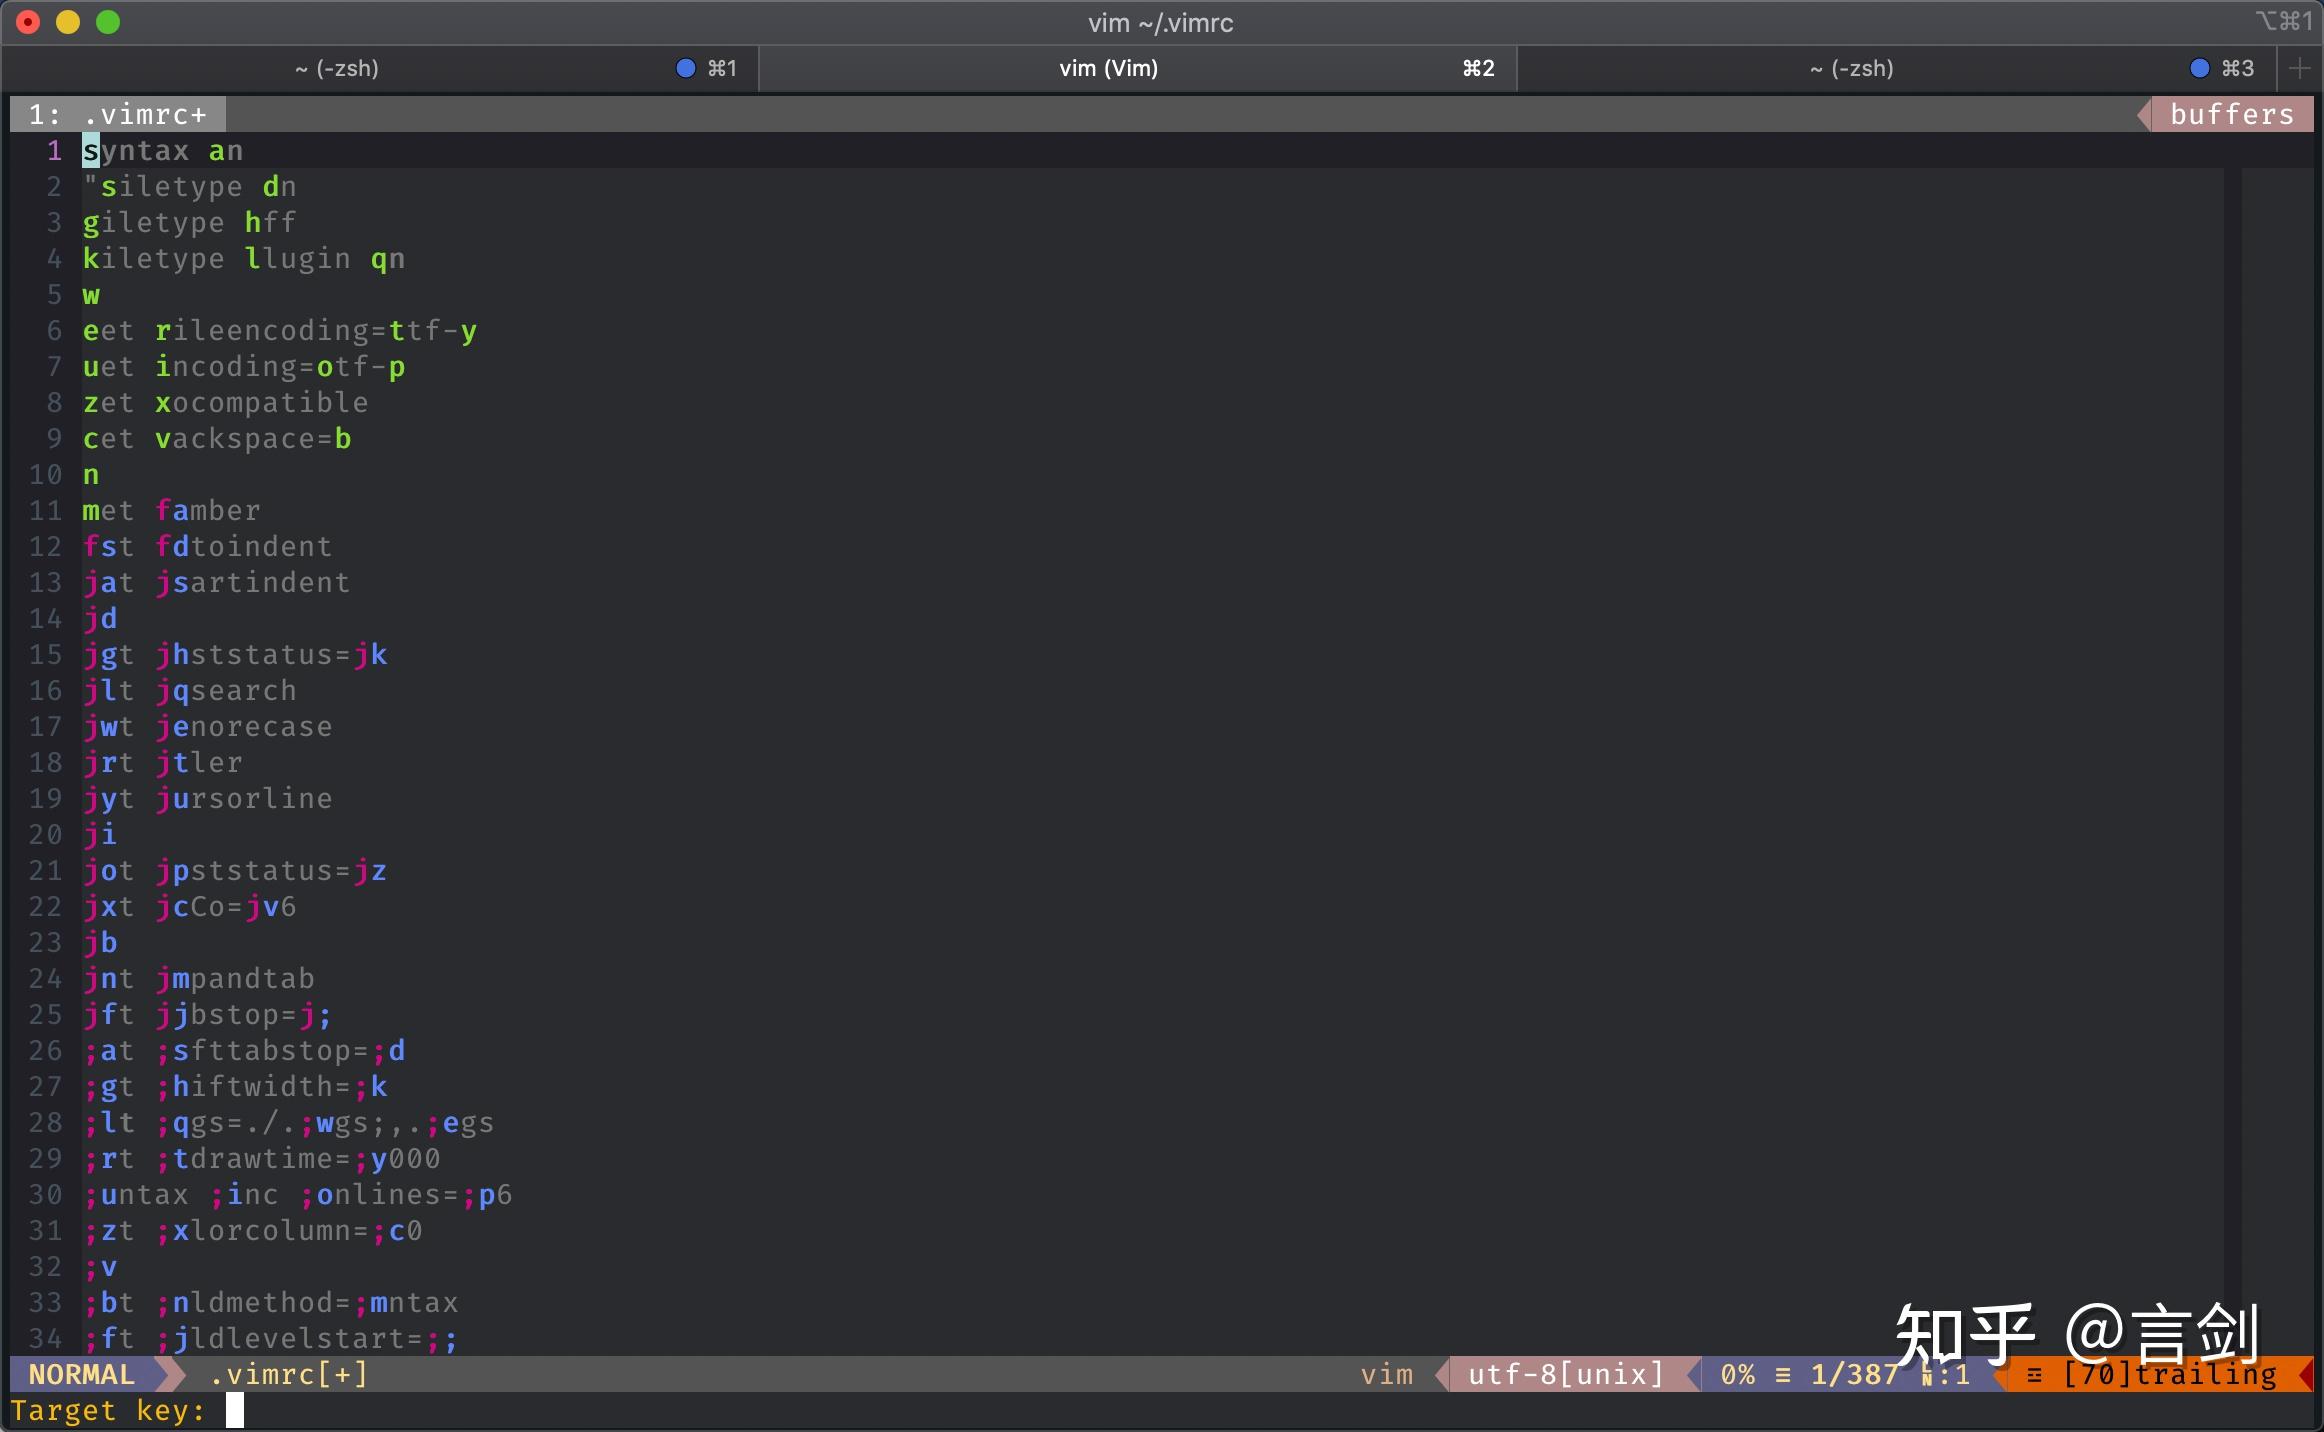Click the vim filetype indicator in the status line
Image resolution: width=2324 pixels, height=1432 pixels.
click(x=1386, y=1374)
